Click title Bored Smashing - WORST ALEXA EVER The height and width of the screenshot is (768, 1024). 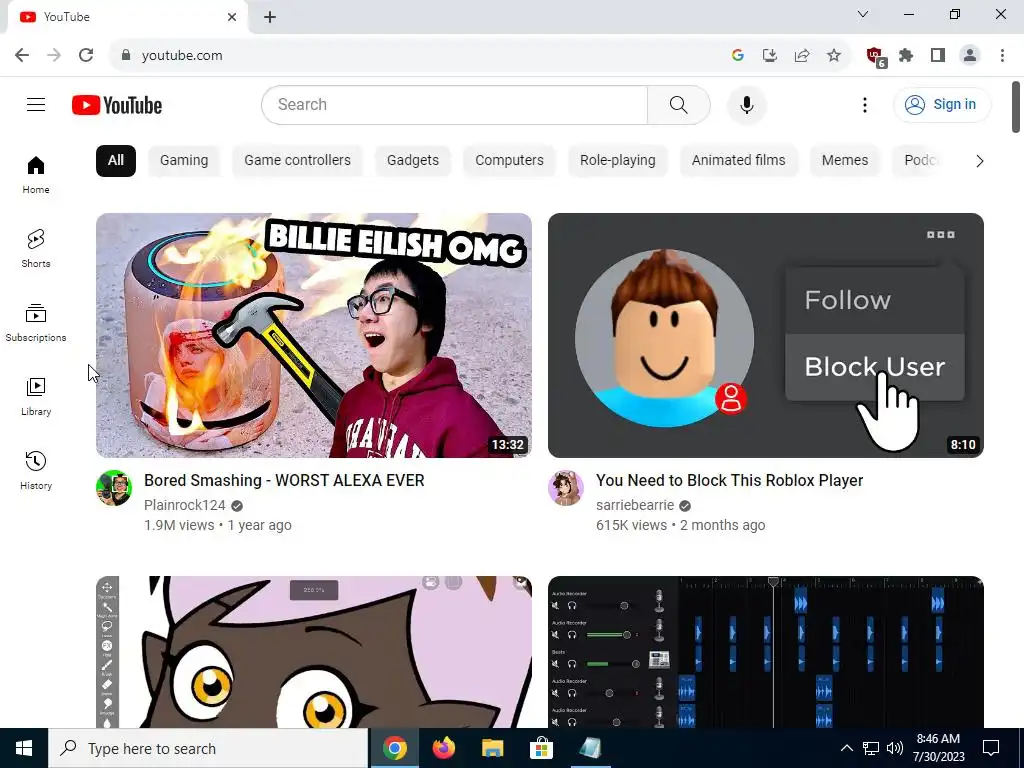point(284,481)
